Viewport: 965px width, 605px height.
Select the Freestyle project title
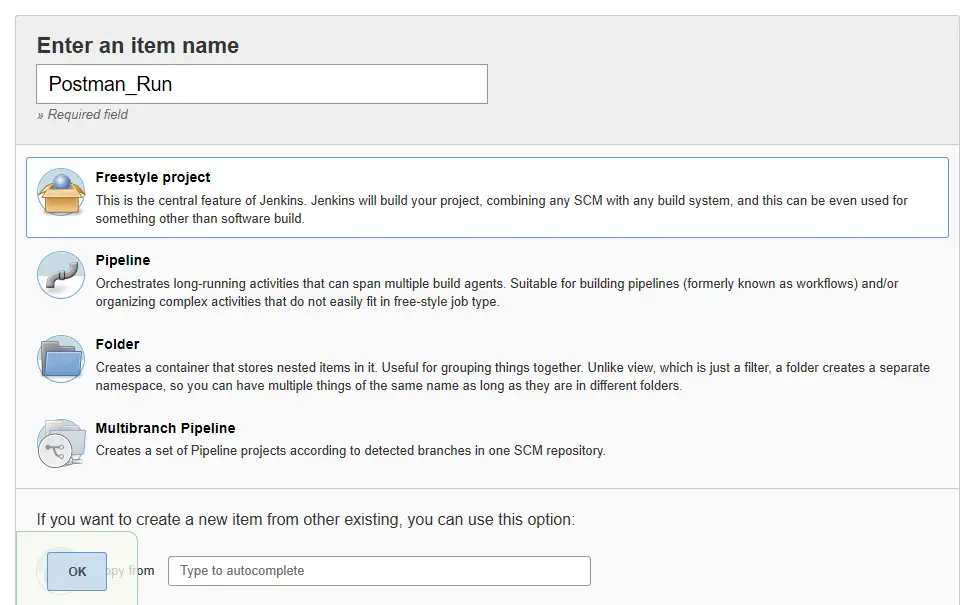pyautogui.click(x=153, y=177)
